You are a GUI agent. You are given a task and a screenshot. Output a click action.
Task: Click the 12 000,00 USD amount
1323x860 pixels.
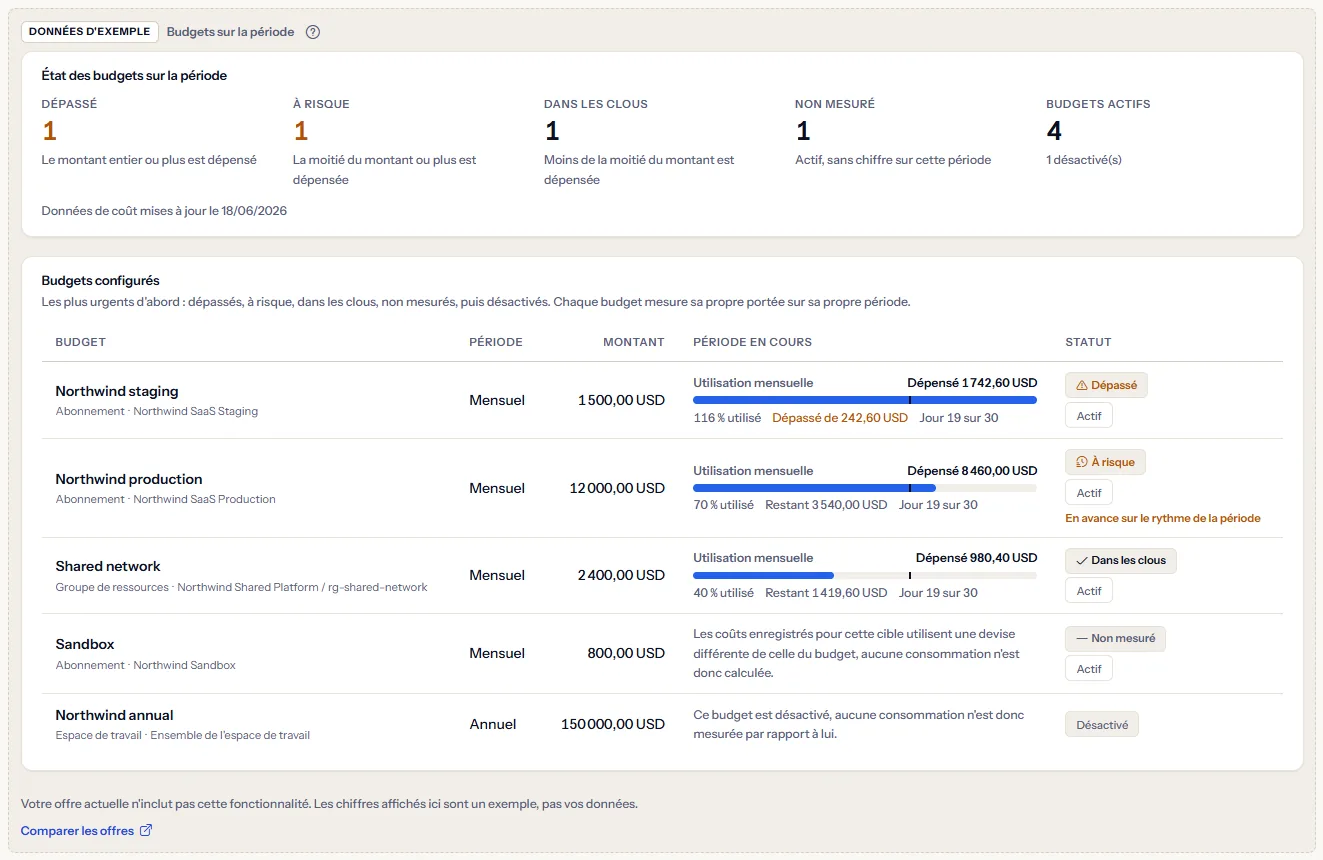[617, 488]
